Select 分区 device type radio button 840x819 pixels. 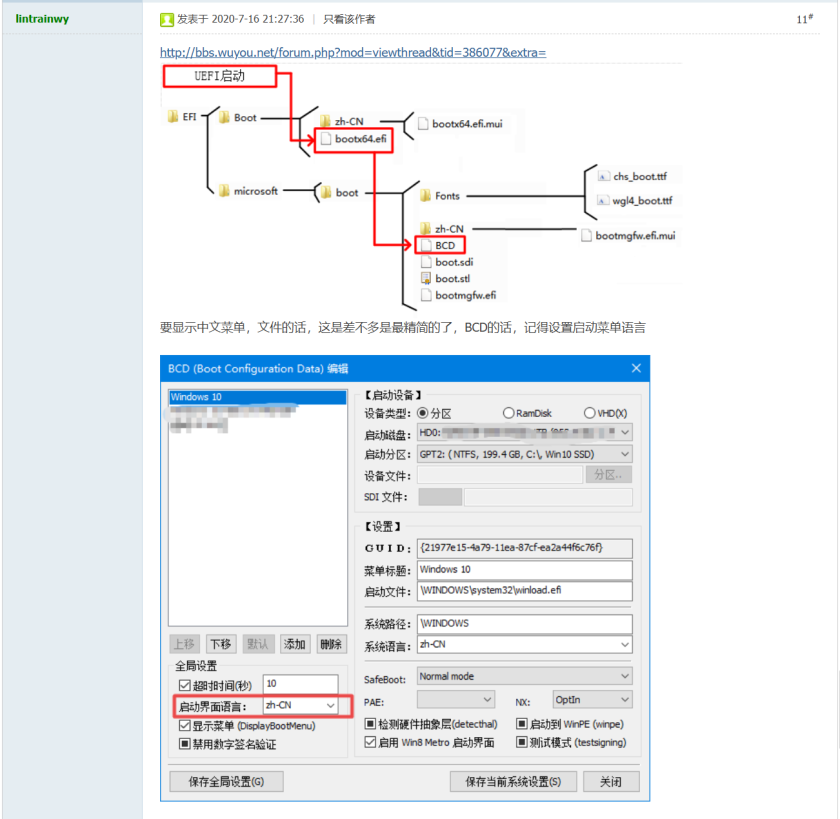point(423,413)
